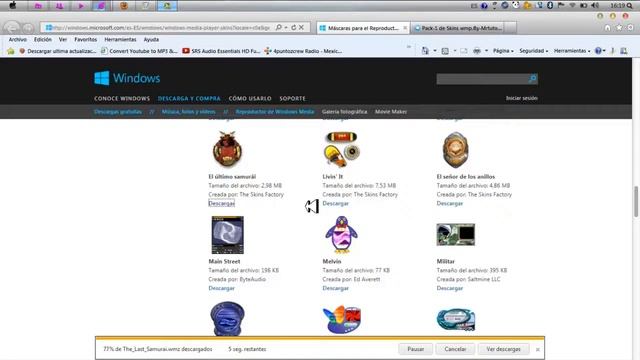
Task: Open CÓMO USARLO navigation item
Action: (x=250, y=98)
